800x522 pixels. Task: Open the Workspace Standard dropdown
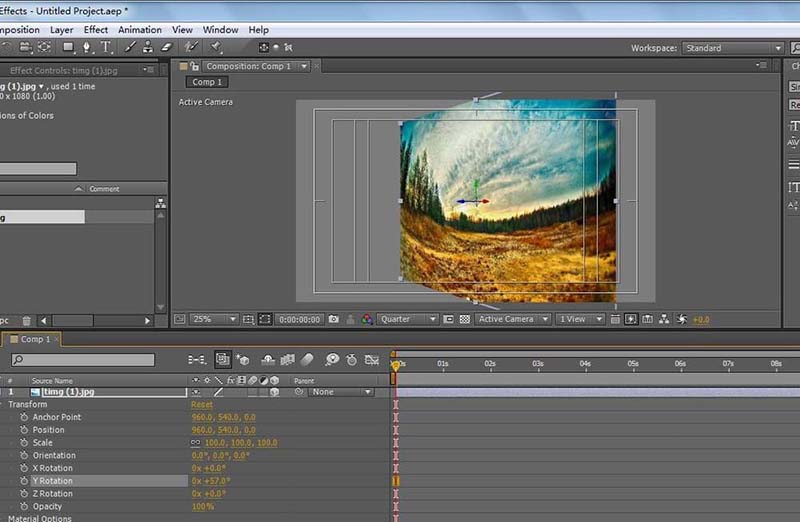point(734,48)
